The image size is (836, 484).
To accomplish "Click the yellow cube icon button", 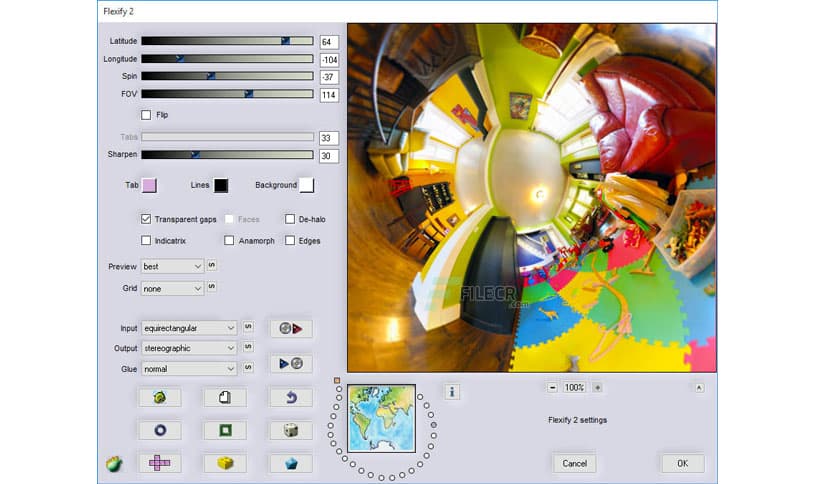I will tap(225, 463).
